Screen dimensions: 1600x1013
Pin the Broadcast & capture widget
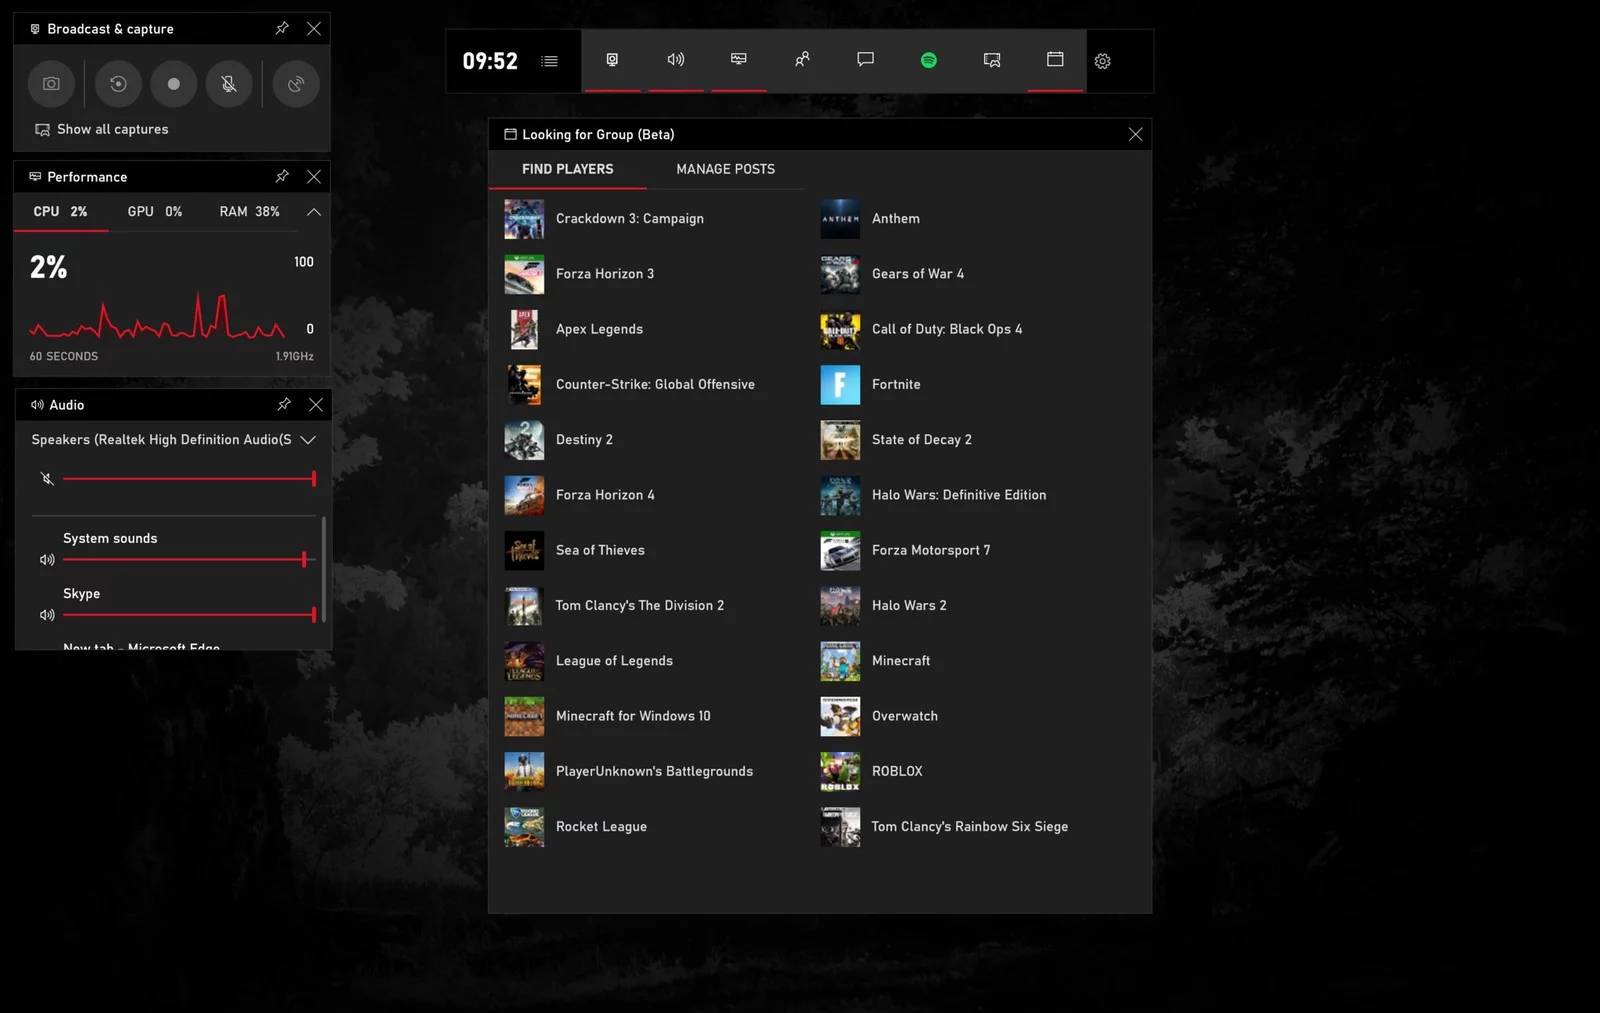[x=282, y=28]
